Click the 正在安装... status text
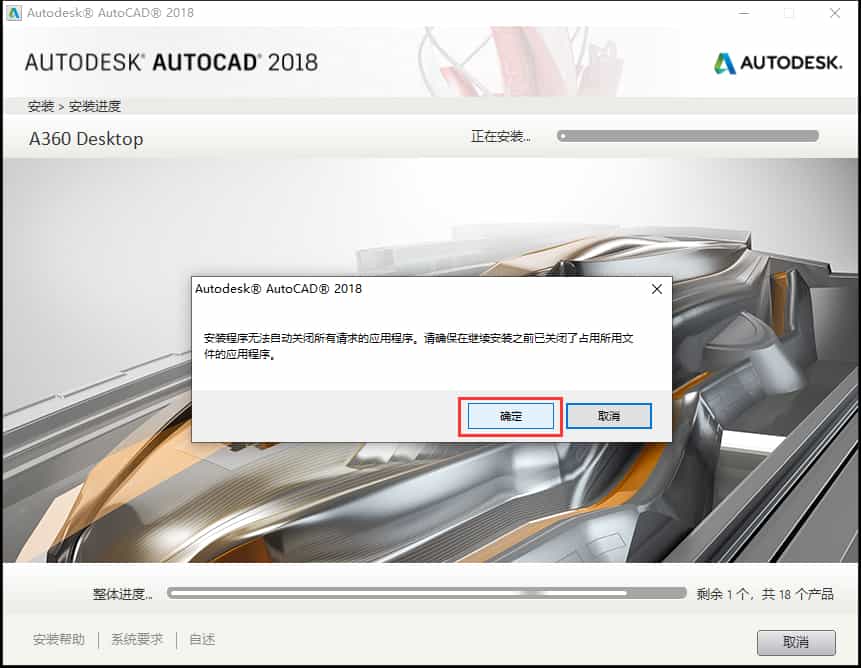Image resolution: width=861 pixels, height=668 pixels. 501,136
